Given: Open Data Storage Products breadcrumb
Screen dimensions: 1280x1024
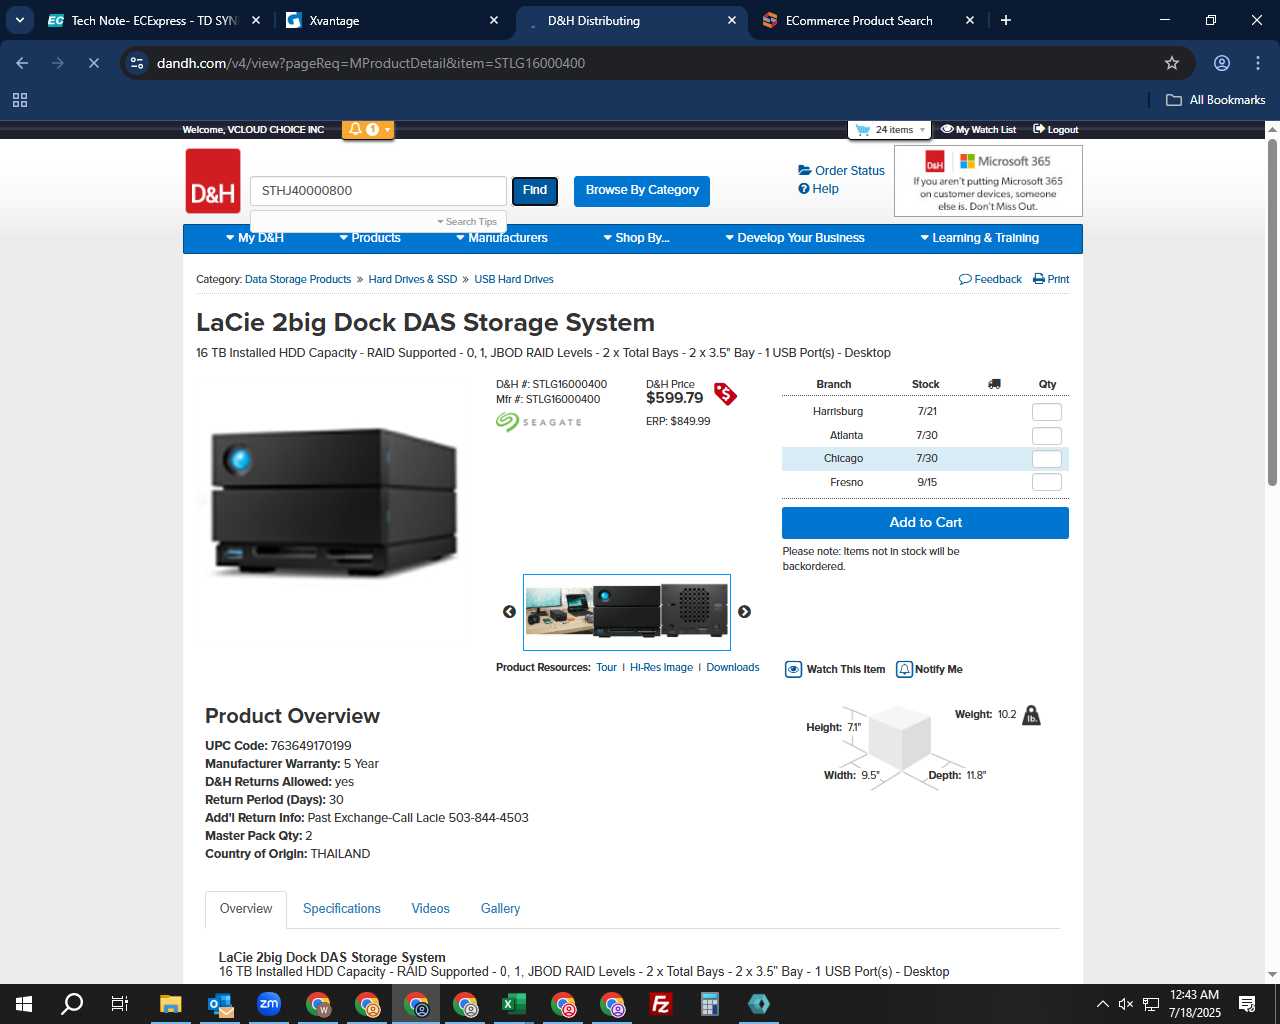Looking at the screenshot, I should 298,280.
